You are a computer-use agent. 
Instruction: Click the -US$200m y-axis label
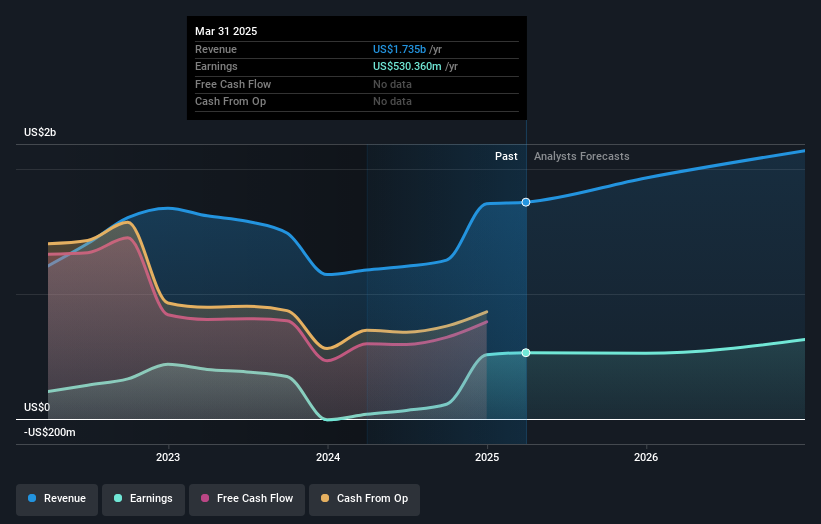point(50,432)
